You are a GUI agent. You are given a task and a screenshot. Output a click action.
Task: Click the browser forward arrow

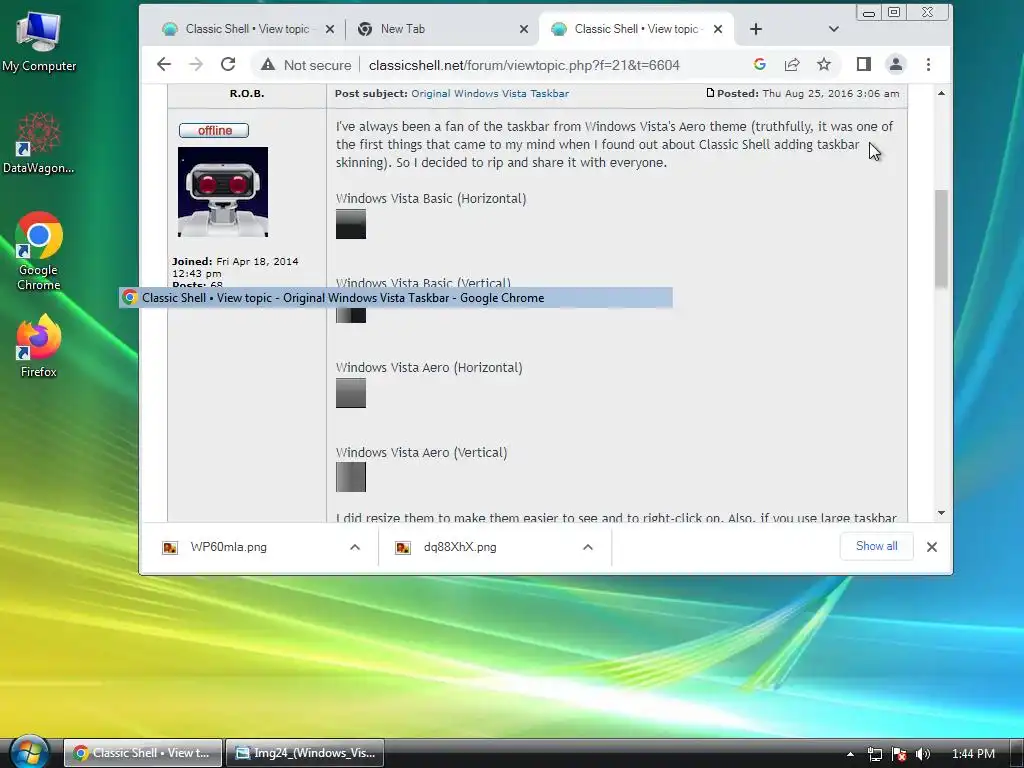pyautogui.click(x=195, y=64)
